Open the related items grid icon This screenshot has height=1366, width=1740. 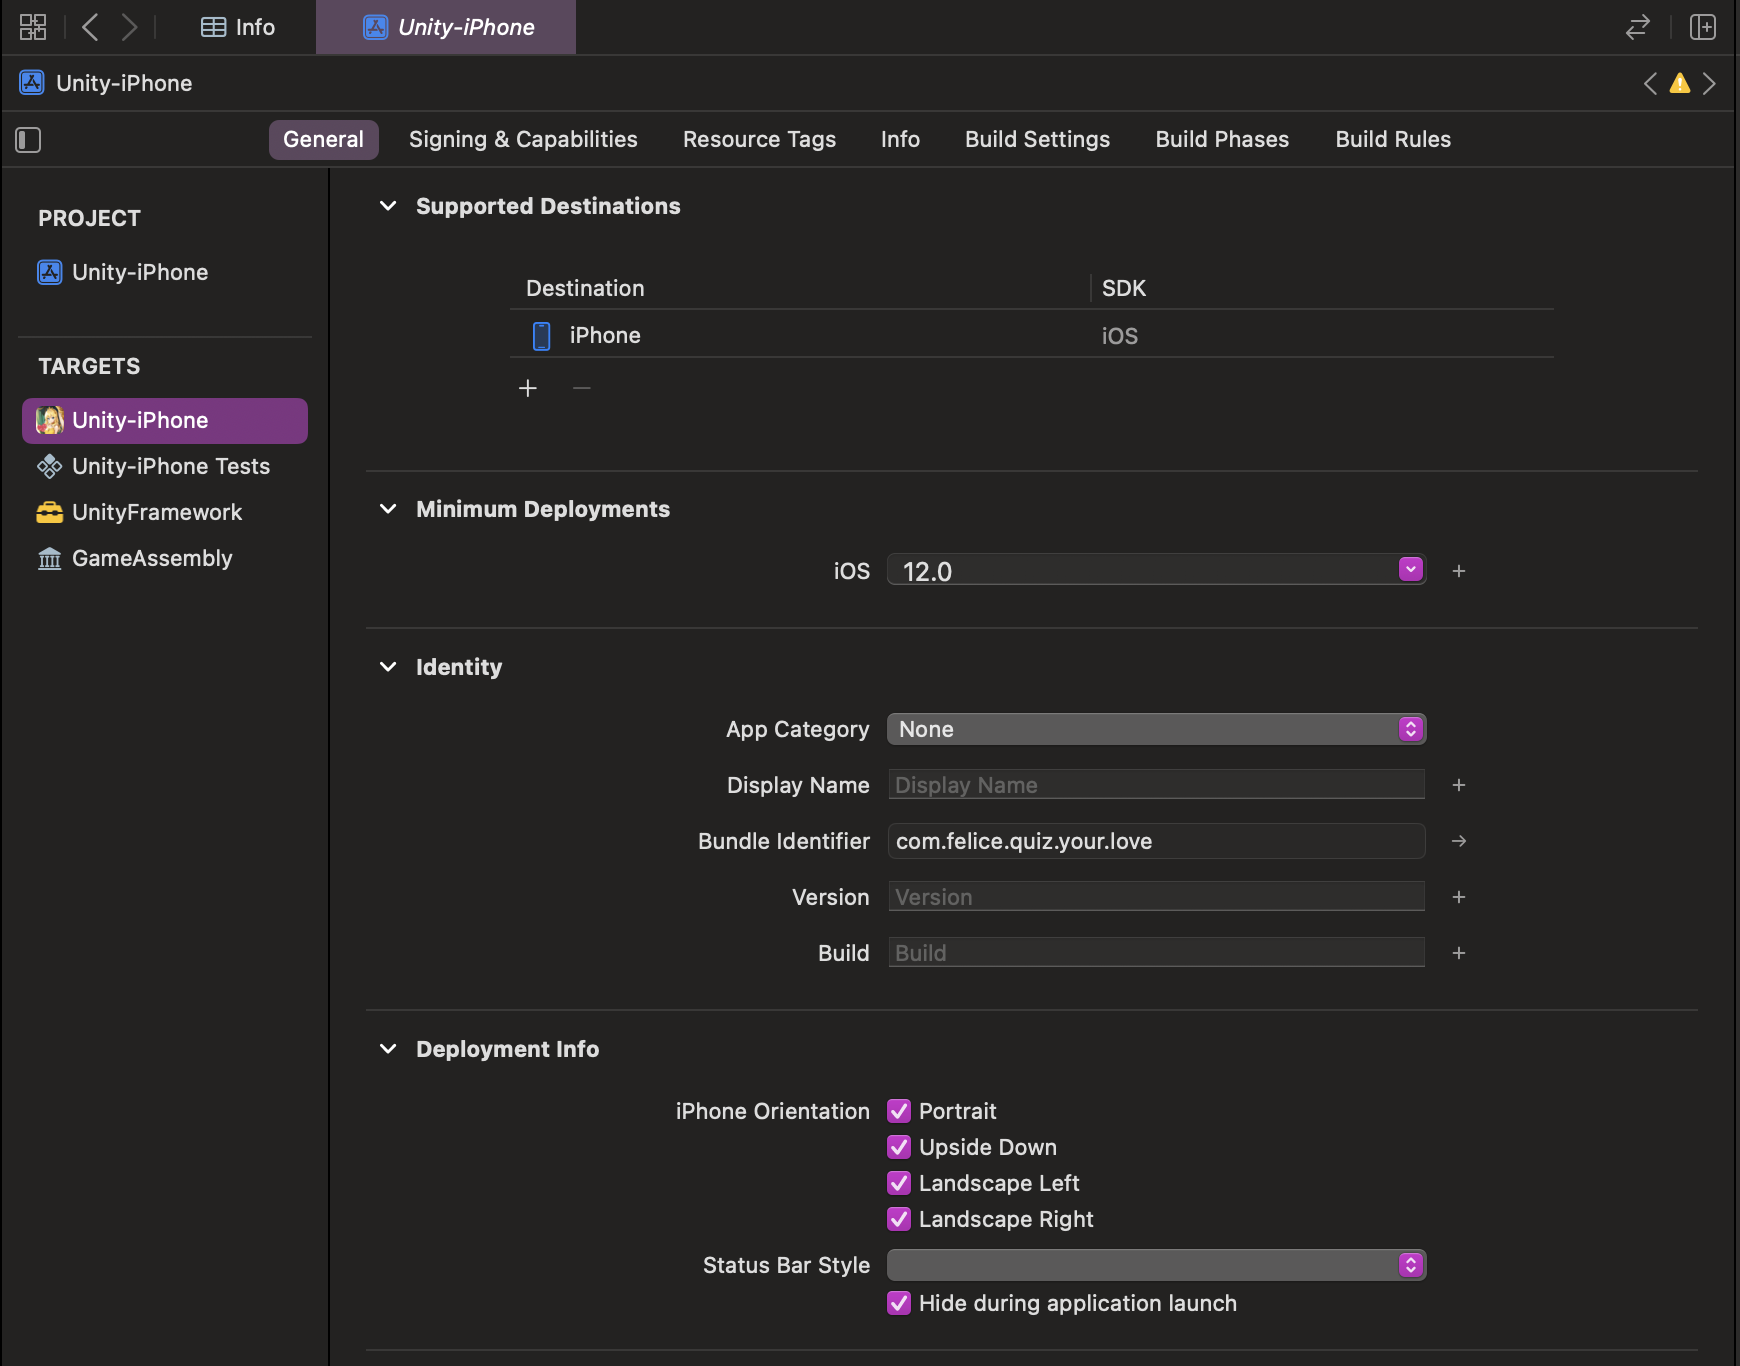pyautogui.click(x=33, y=27)
